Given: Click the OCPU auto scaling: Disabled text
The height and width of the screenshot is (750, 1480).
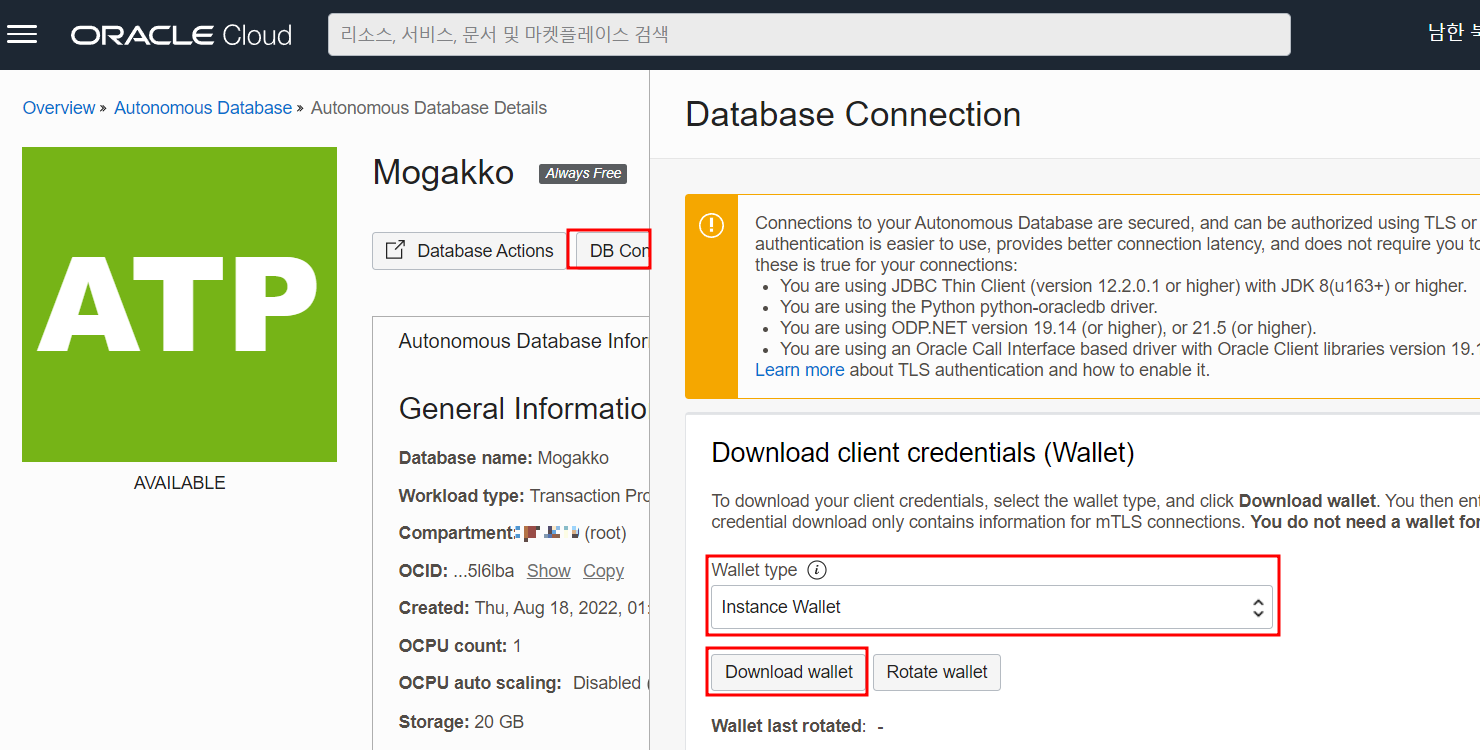Looking at the screenshot, I should [x=524, y=683].
